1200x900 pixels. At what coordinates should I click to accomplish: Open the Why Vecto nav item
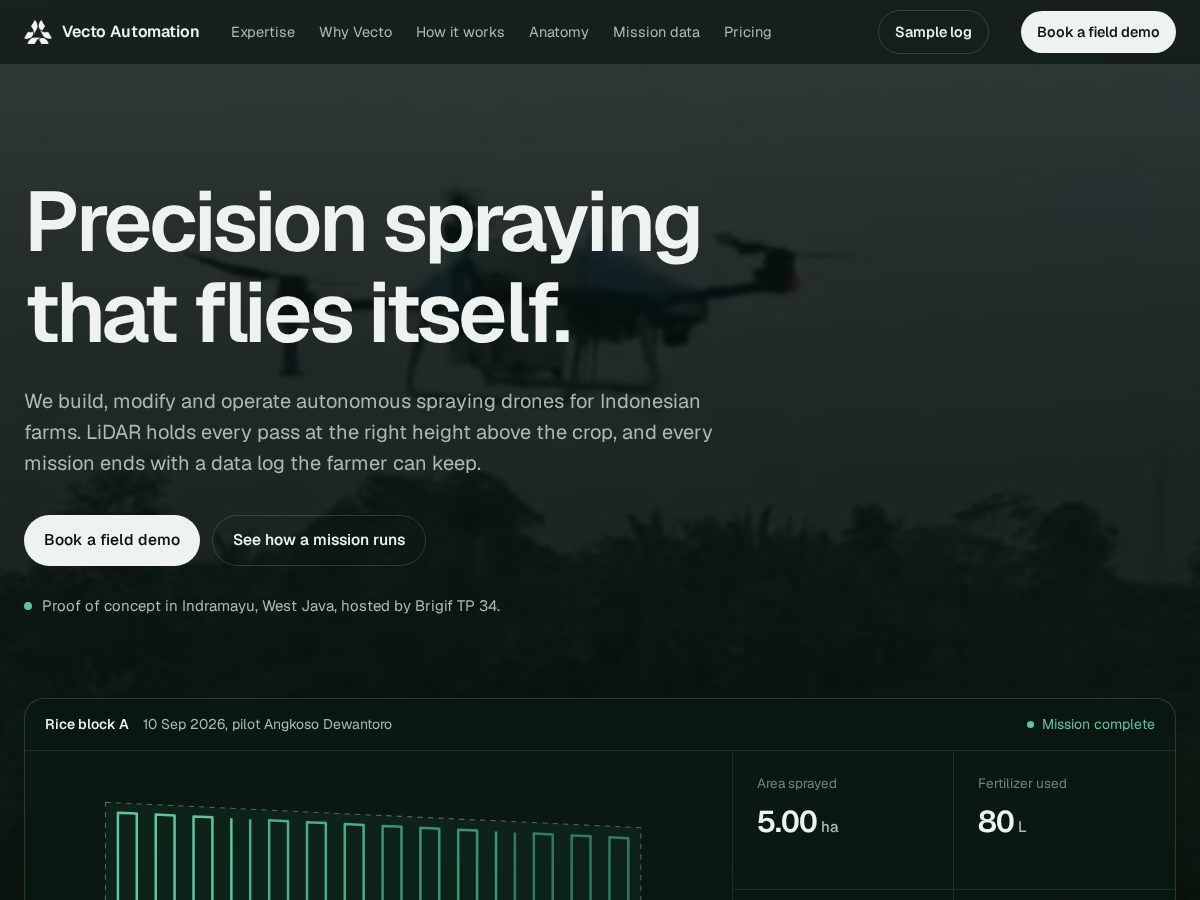point(355,32)
